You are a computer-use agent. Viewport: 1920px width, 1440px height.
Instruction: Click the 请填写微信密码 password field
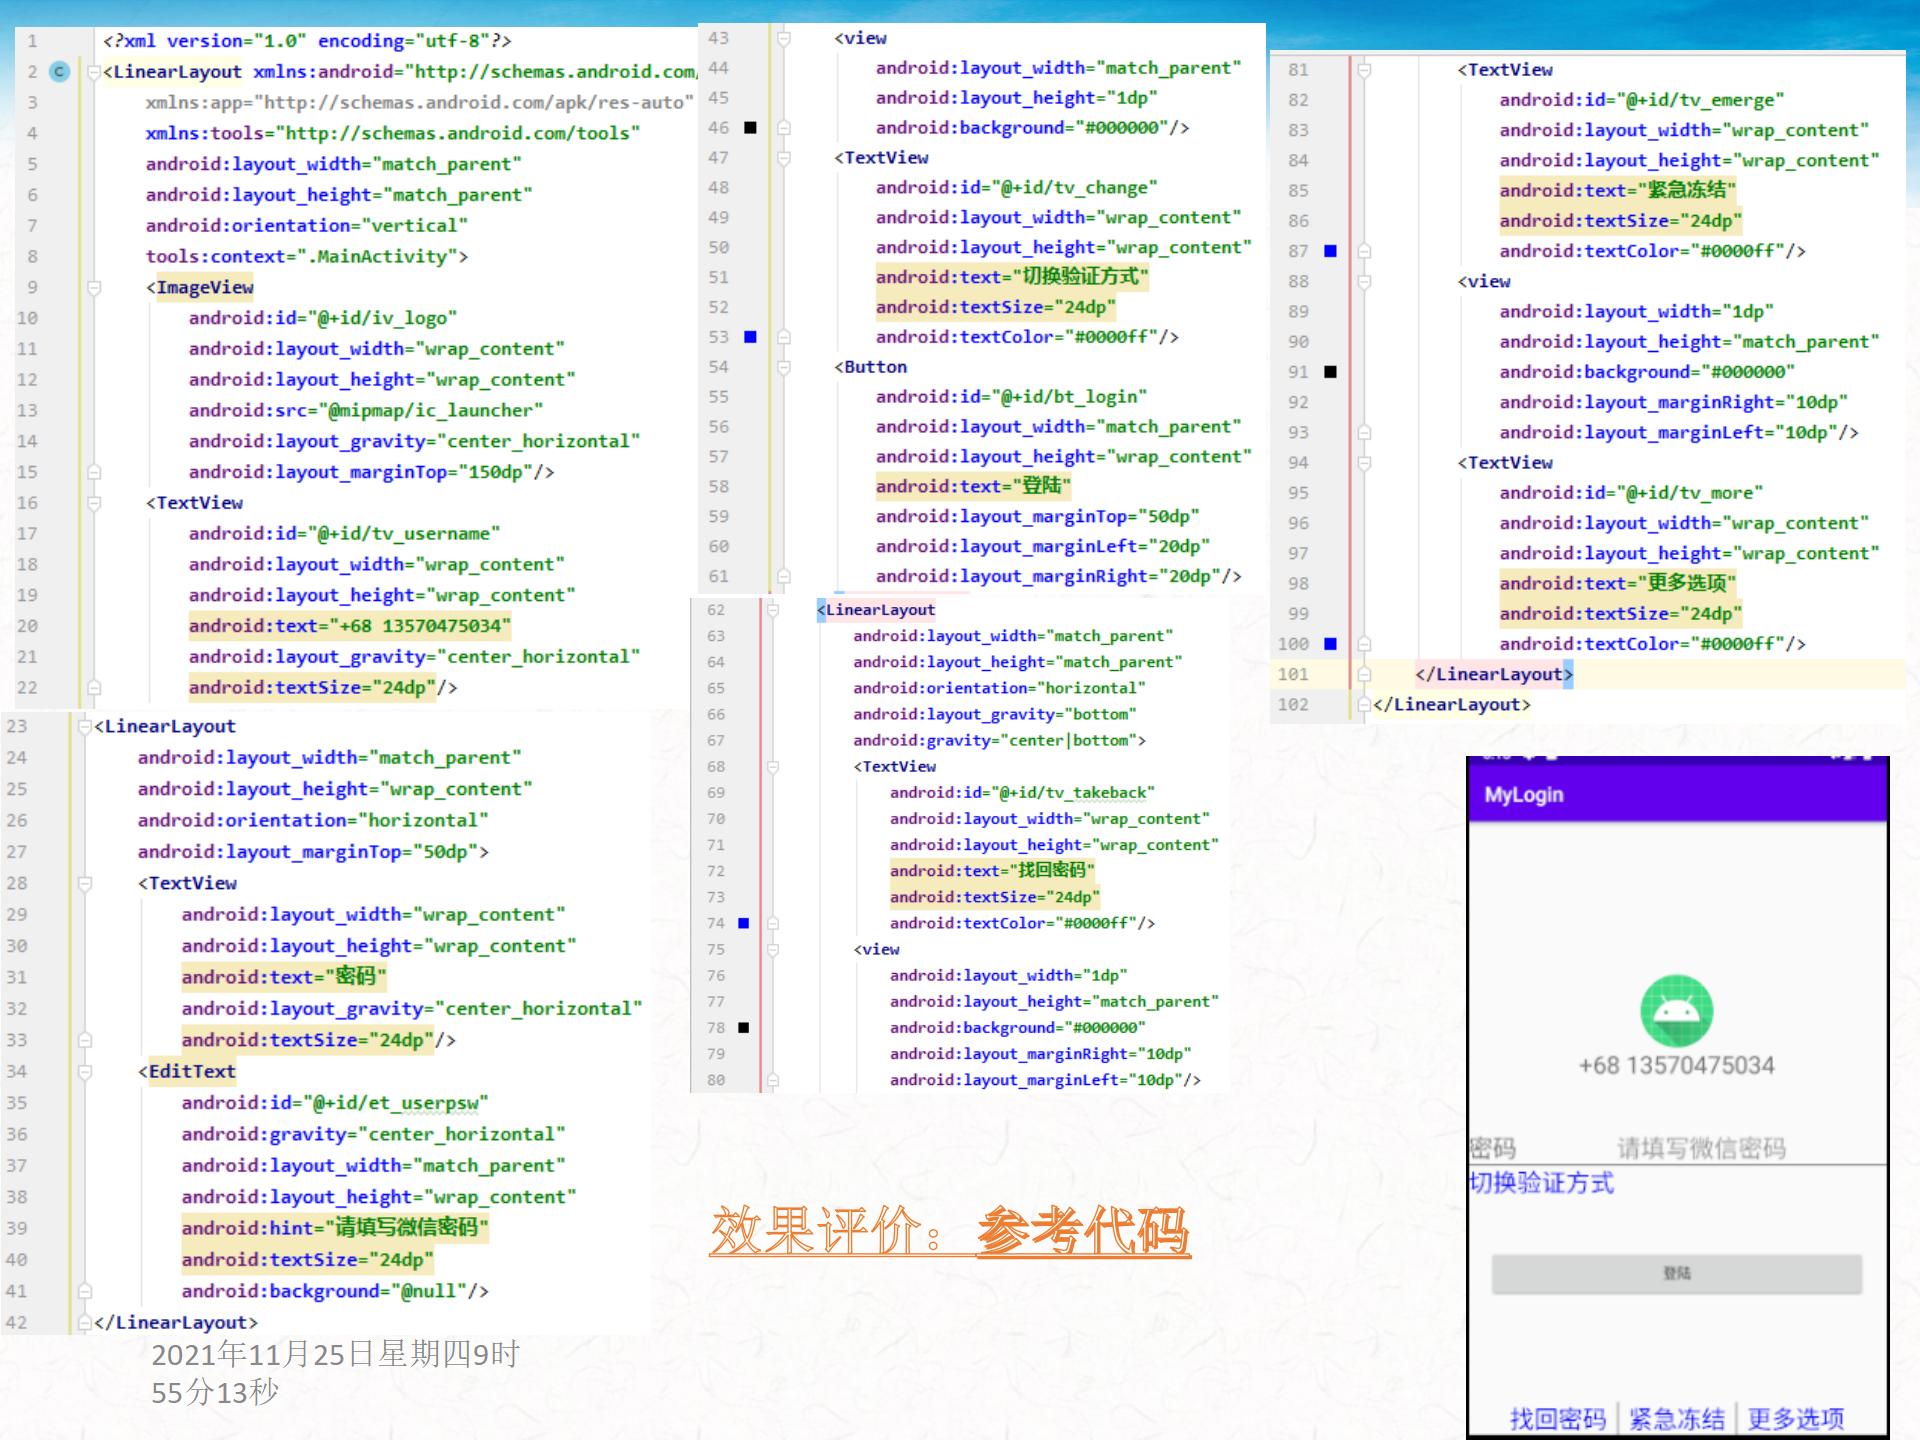(1700, 1148)
